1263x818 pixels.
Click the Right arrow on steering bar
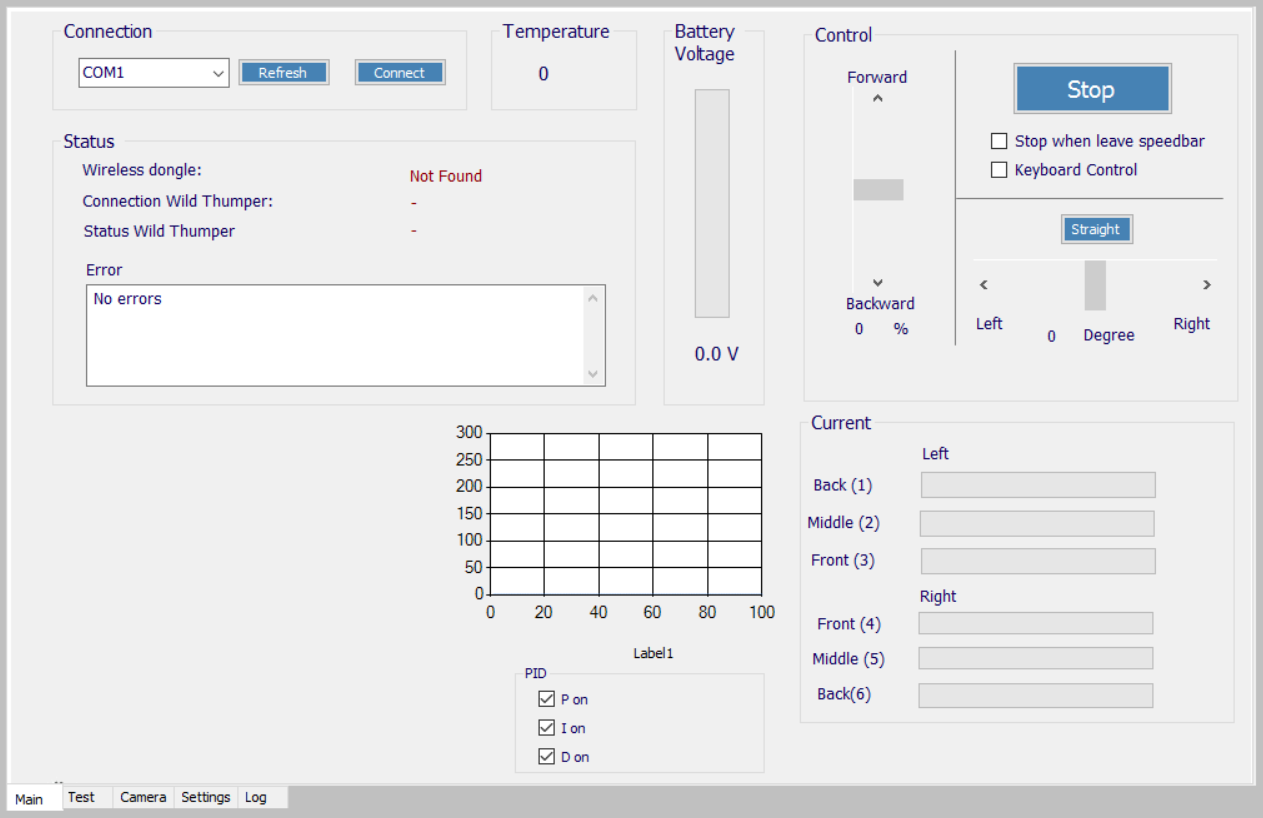pyautogui.click(x=1207, y=285)
